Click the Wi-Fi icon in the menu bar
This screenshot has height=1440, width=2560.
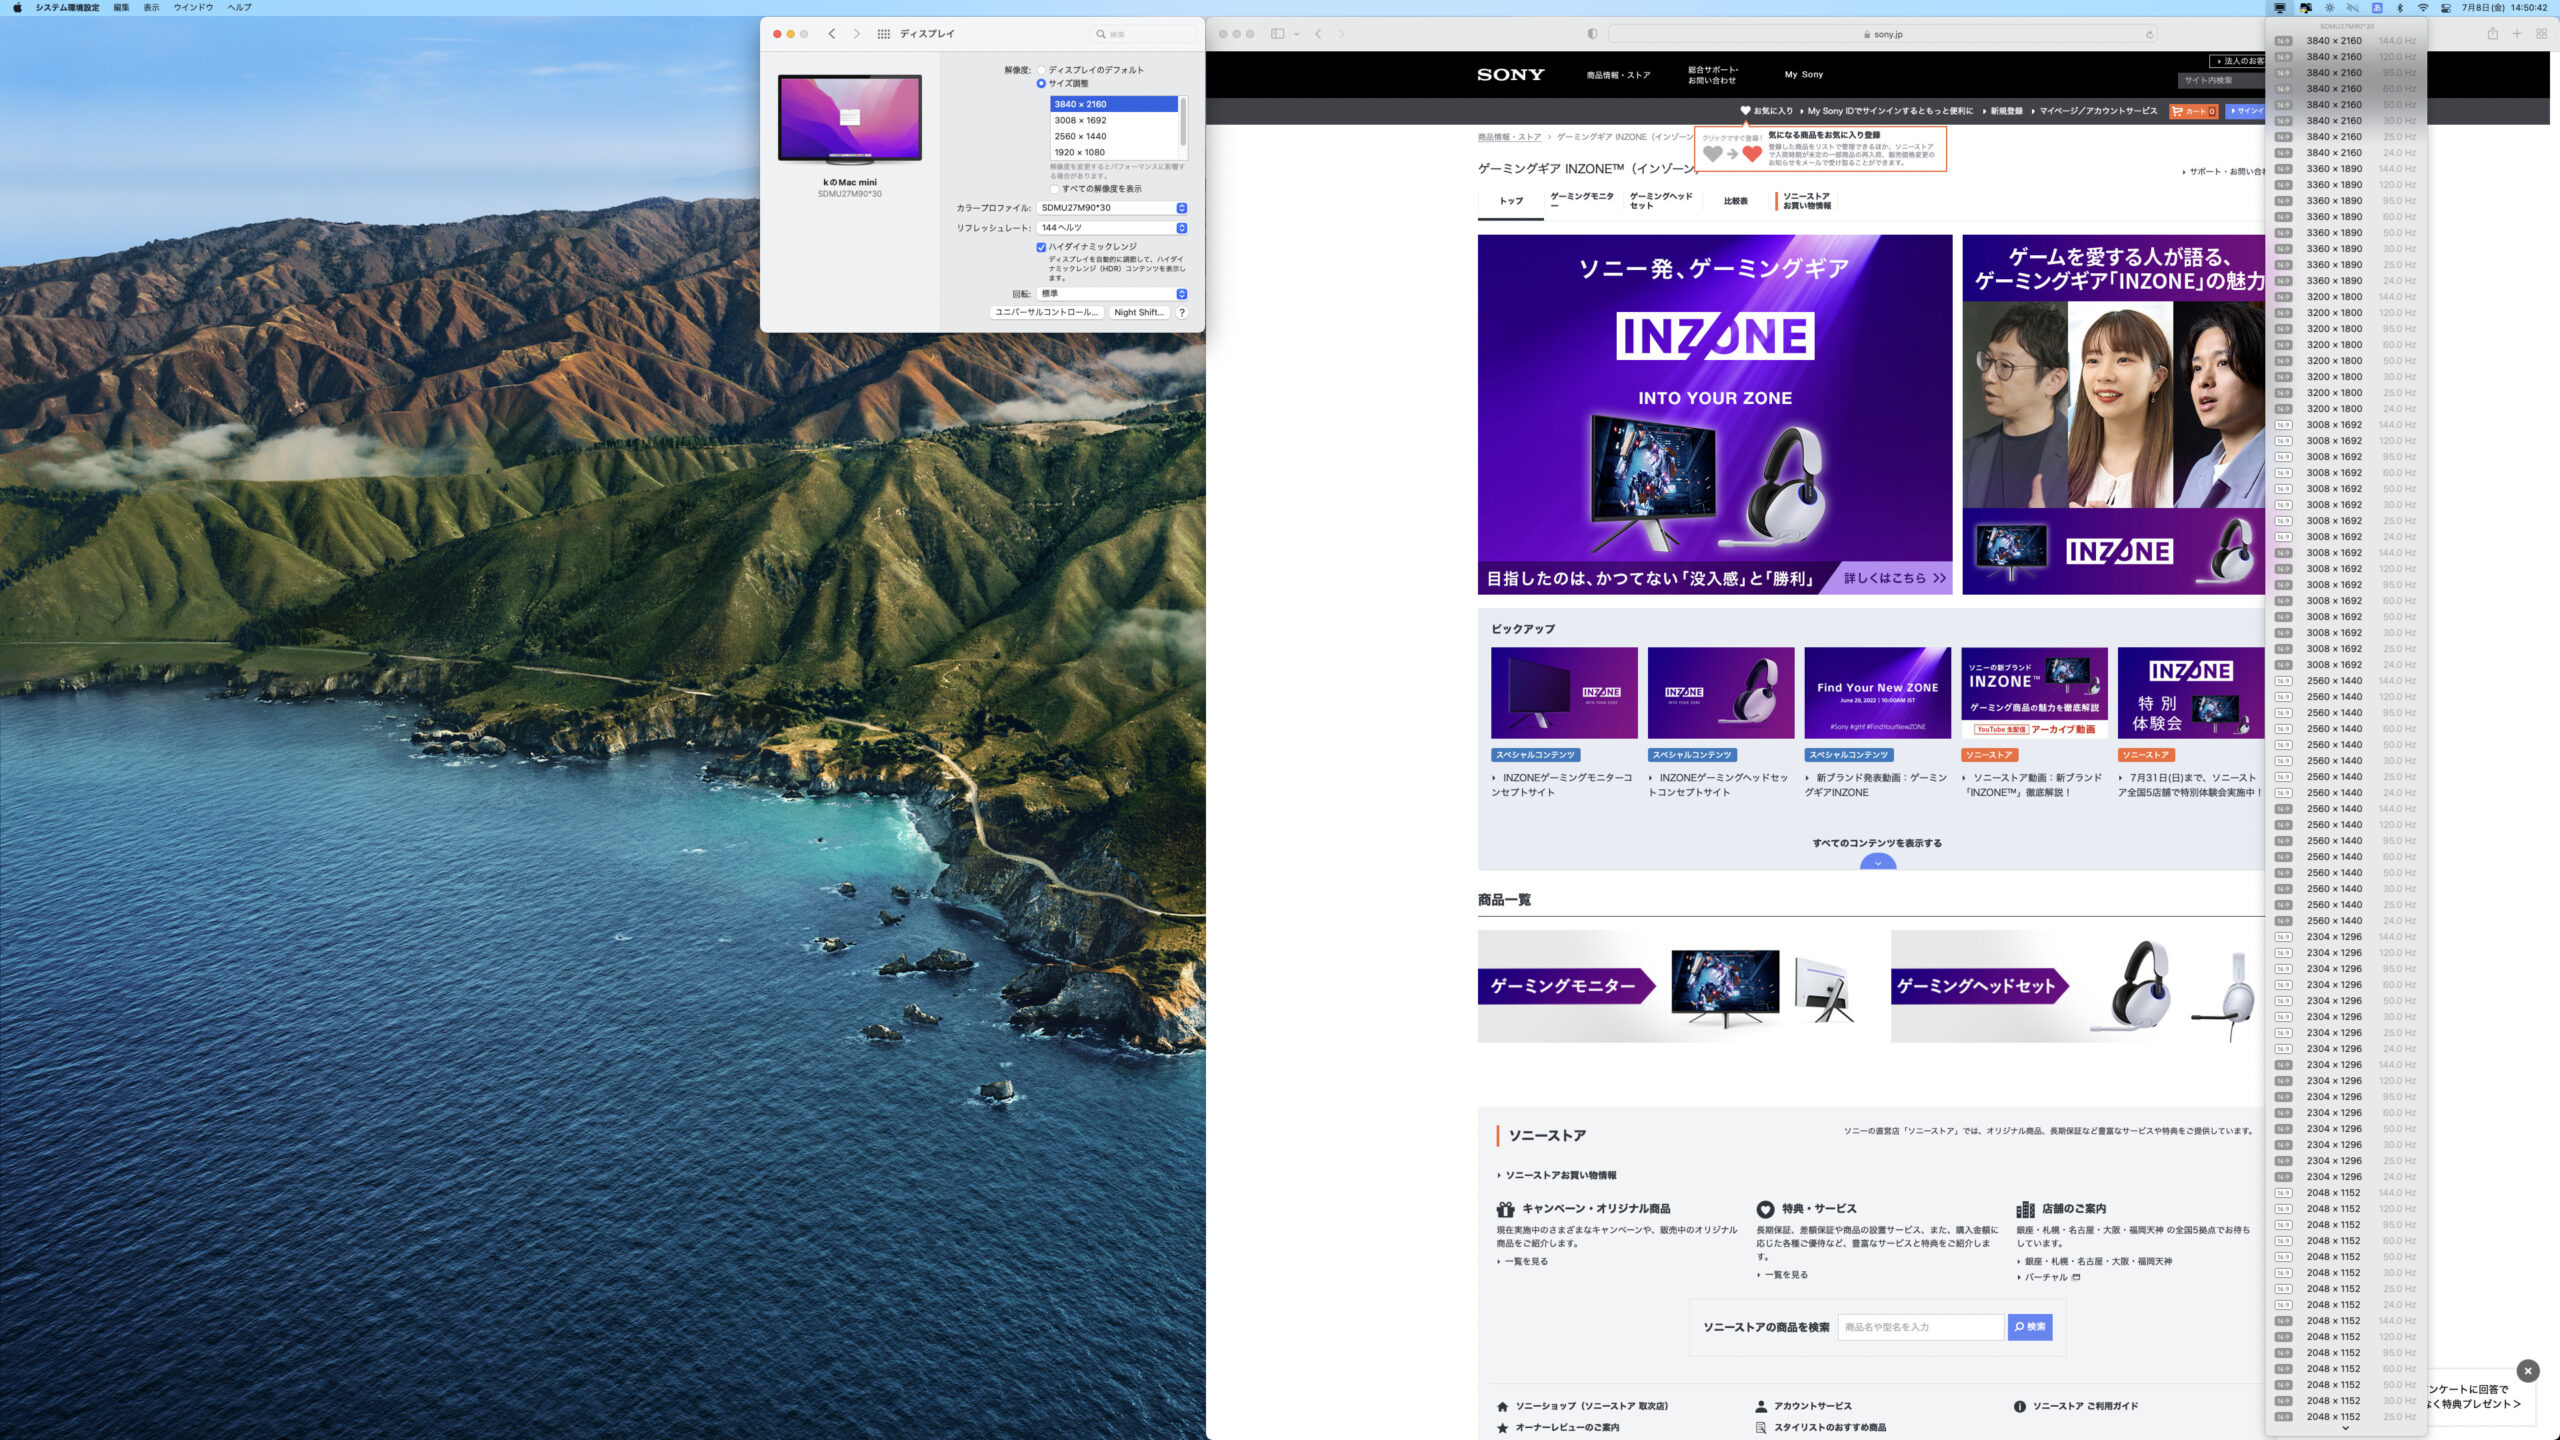[x=2422, y=8]
